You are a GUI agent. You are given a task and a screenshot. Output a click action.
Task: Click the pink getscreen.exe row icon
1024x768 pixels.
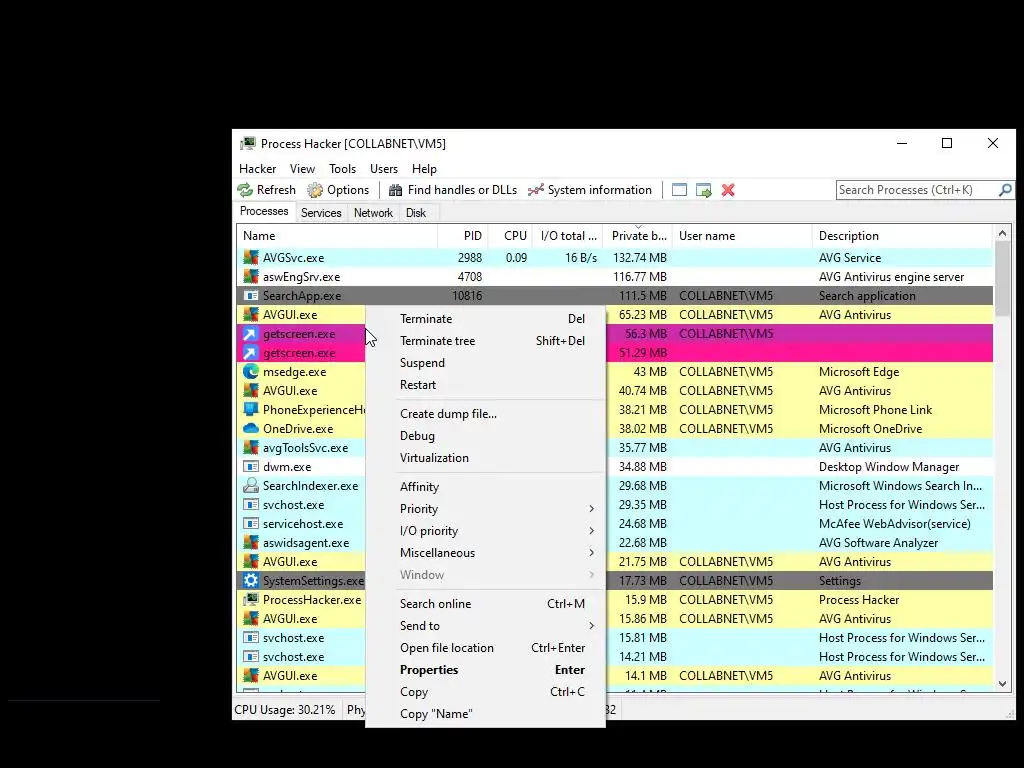click(251, 353)
